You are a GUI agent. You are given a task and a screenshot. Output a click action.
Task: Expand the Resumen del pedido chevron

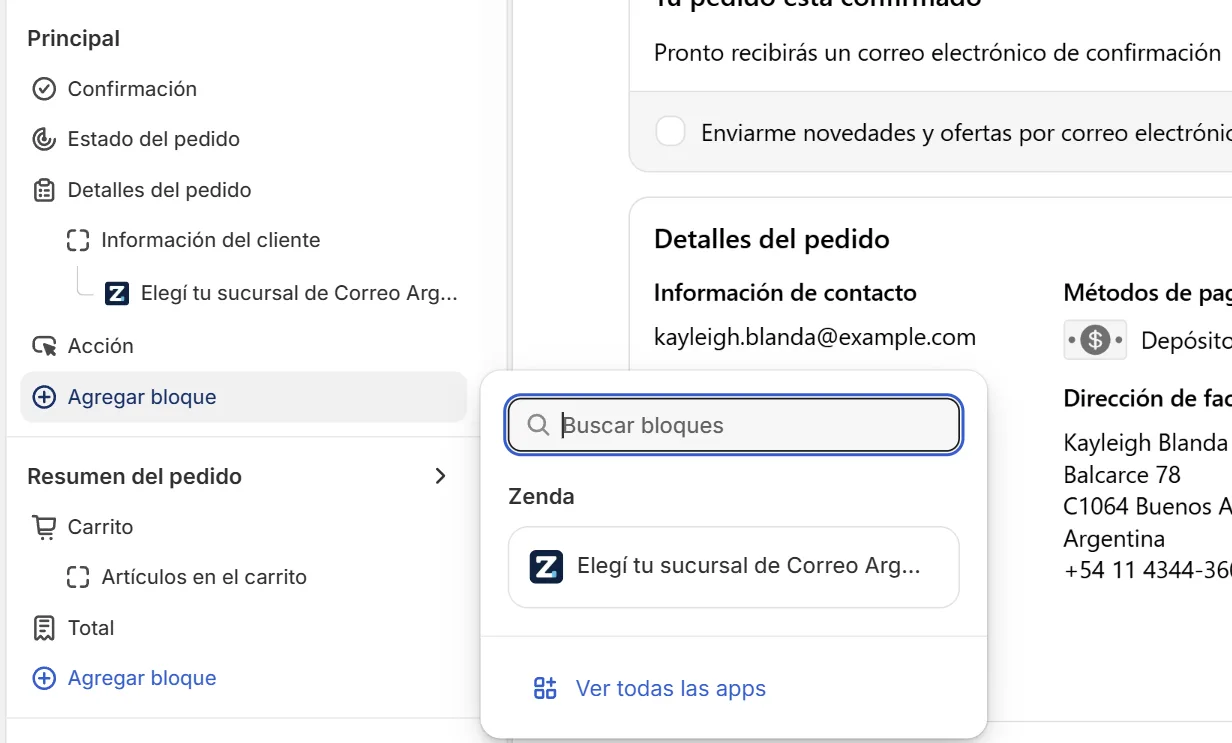coord(440,476)
